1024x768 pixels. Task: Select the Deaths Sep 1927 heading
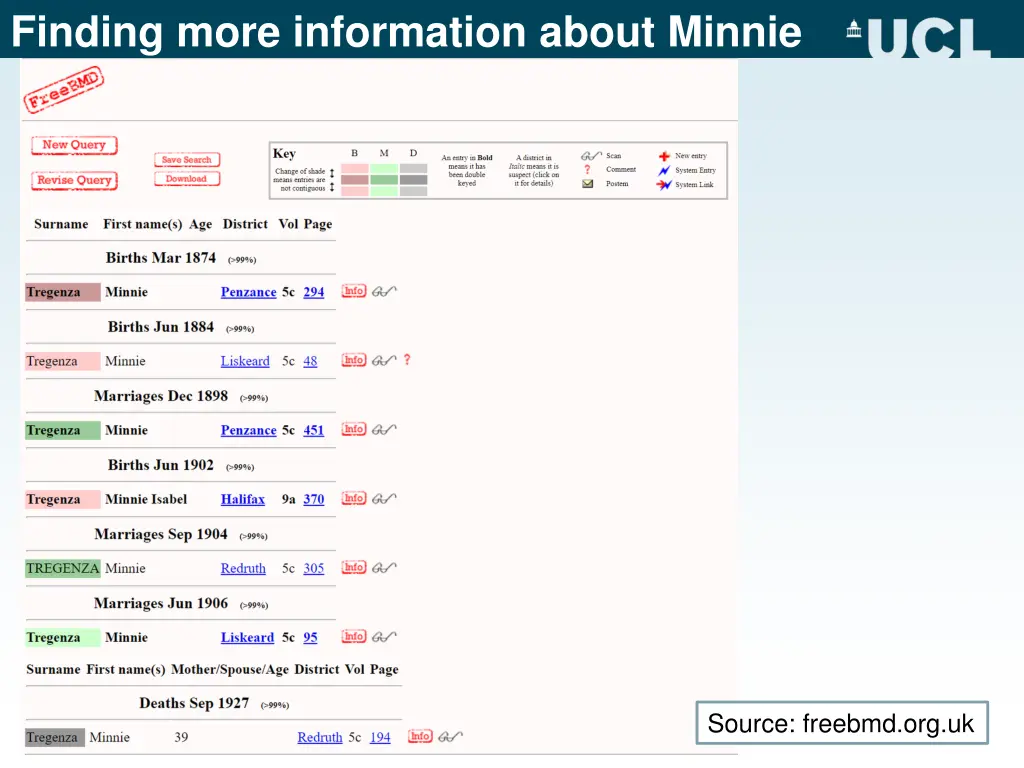pos(194,703)
